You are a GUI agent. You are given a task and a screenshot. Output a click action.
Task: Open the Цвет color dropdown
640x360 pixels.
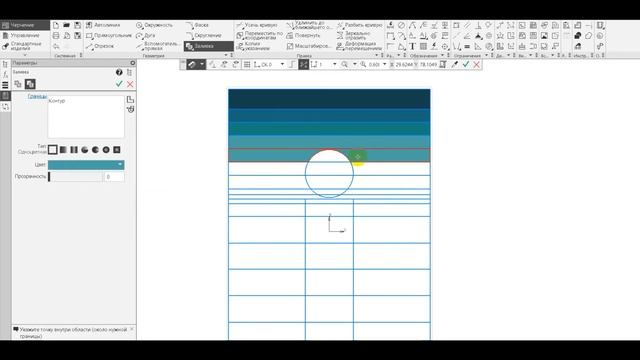(x=86, y=164)
